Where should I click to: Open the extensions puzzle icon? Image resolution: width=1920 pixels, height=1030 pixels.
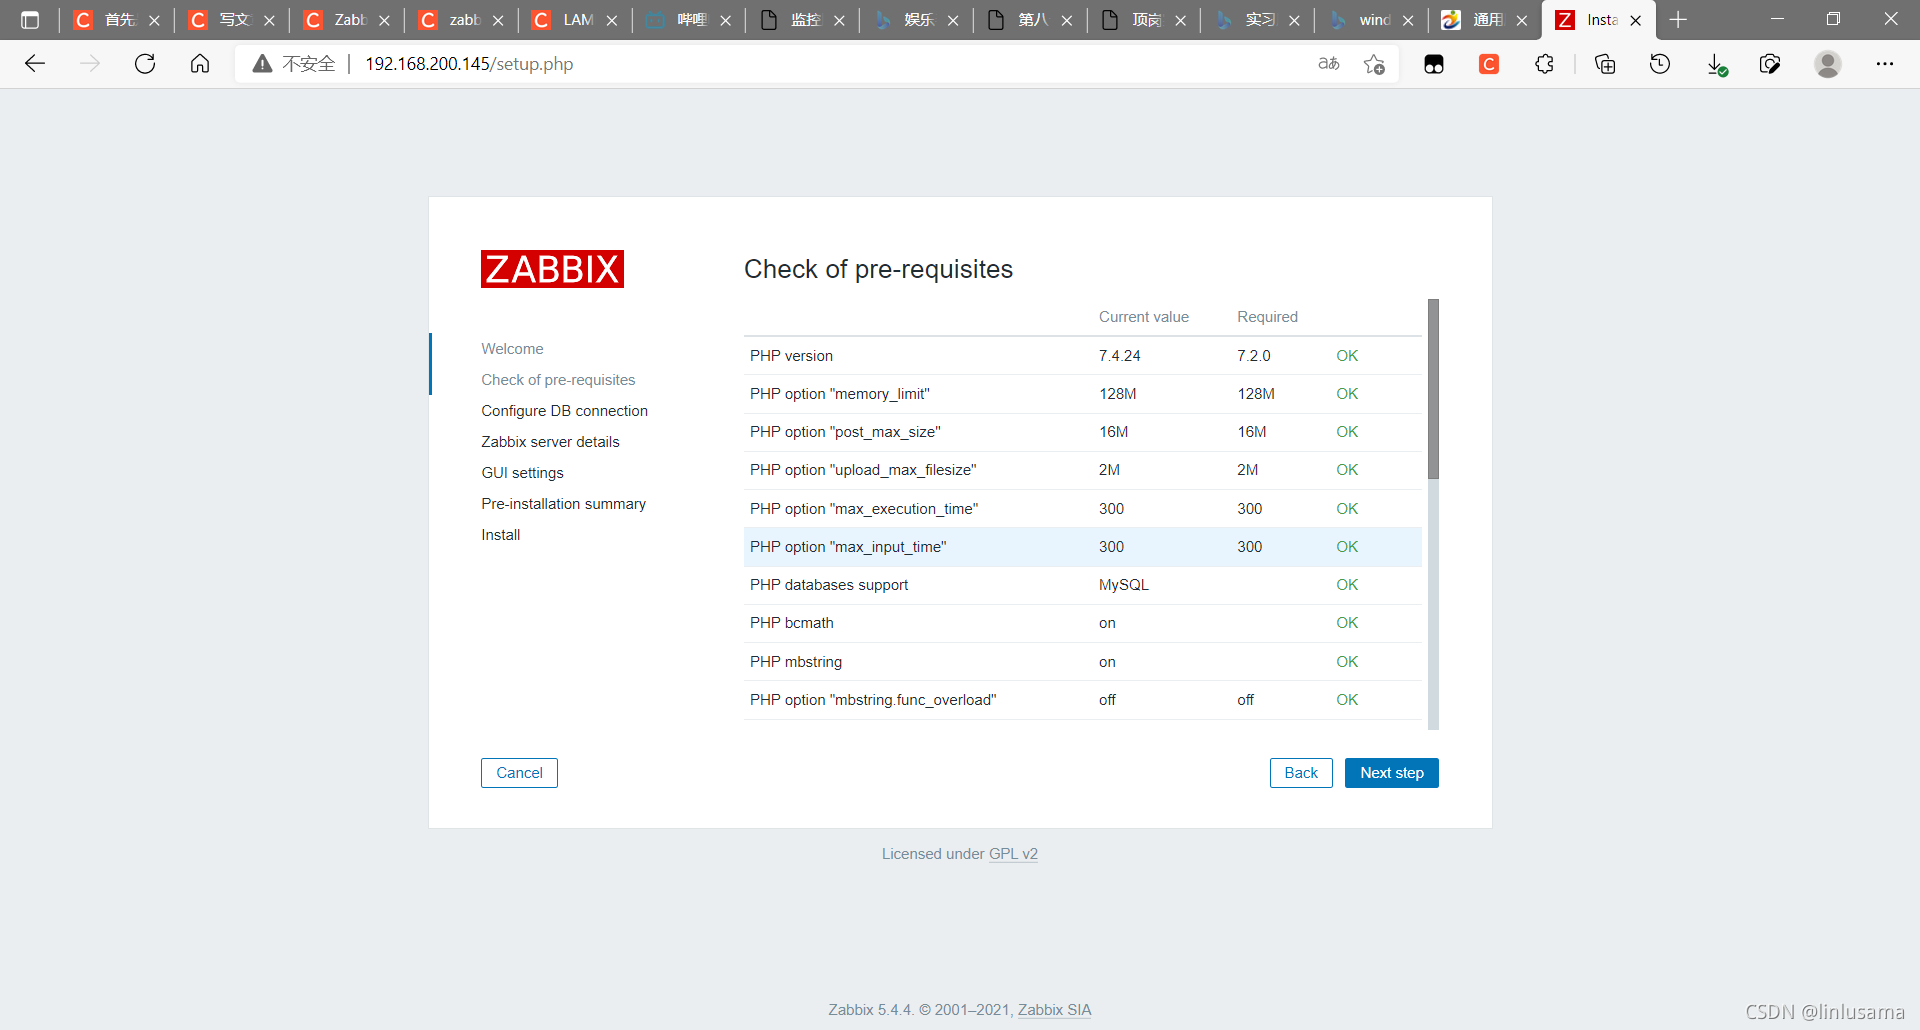point(1545,64)
